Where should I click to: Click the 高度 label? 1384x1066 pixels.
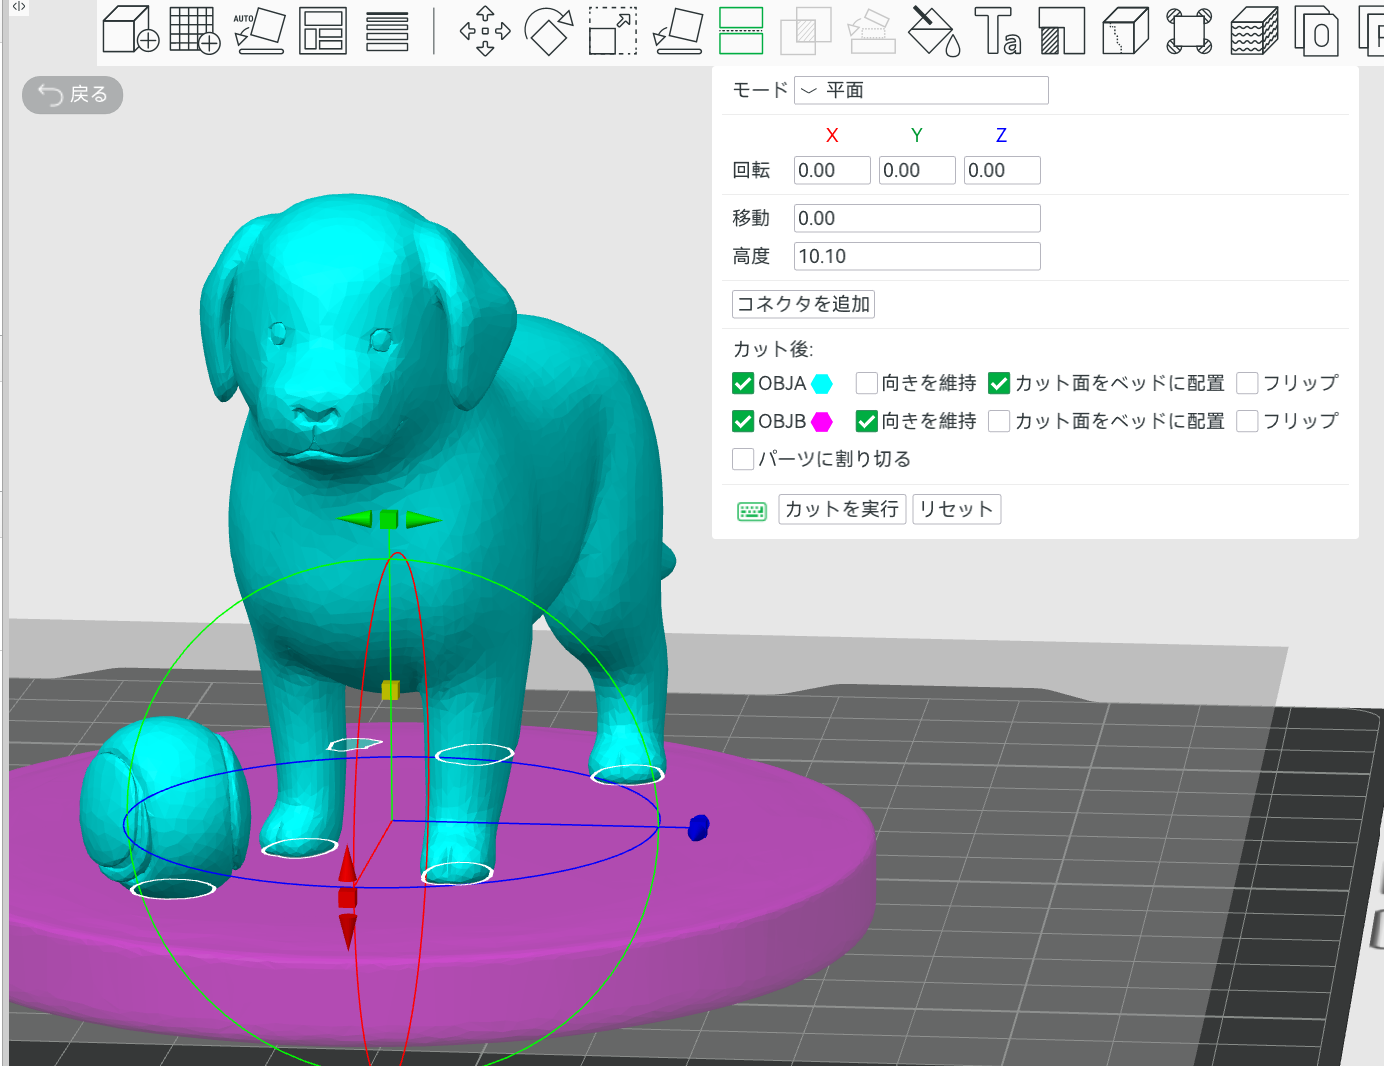(751, 256)
